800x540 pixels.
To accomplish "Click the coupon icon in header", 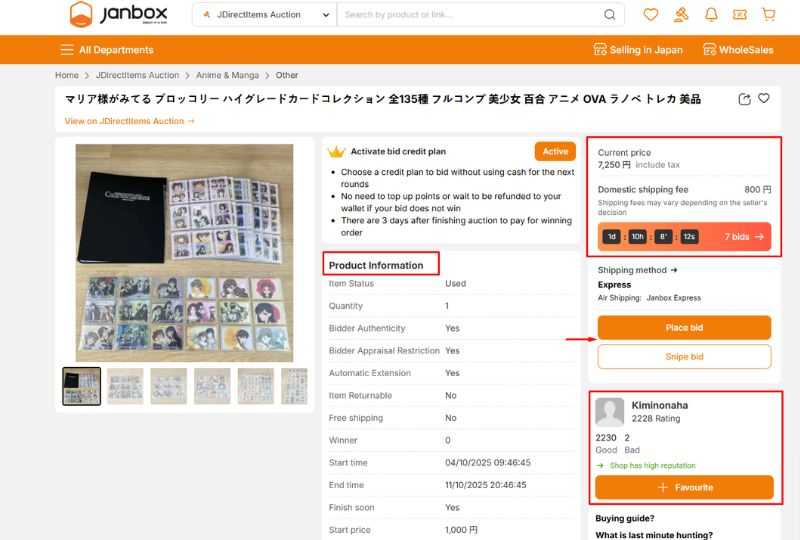I will (x=740, y=15).
